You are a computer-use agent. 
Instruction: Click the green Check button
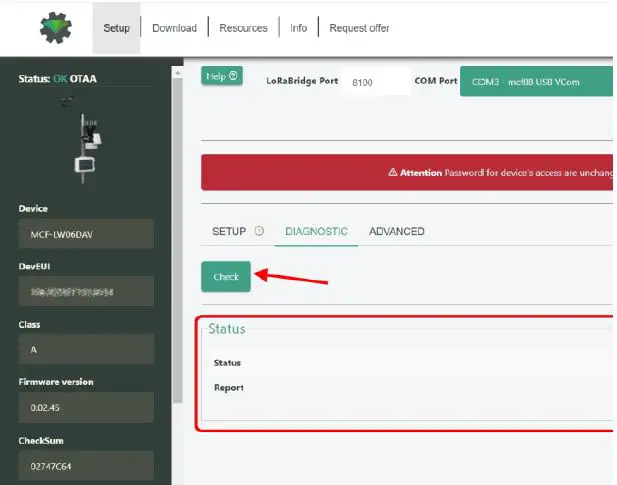click(x=226, y=277)
